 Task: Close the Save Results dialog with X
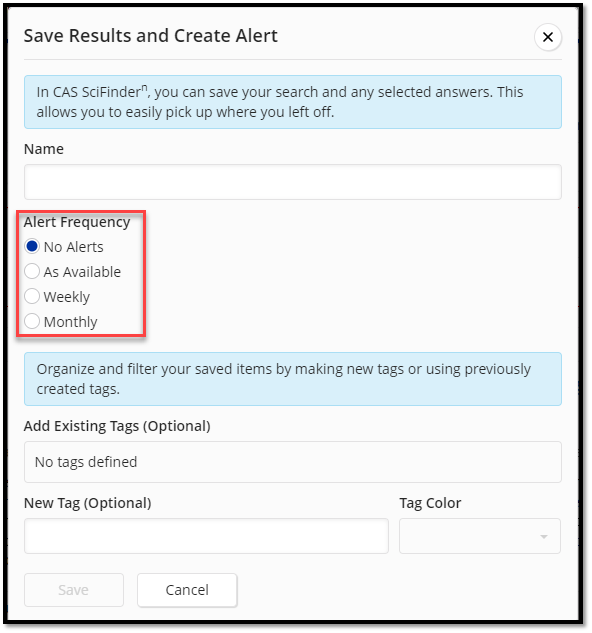(548, 37)
